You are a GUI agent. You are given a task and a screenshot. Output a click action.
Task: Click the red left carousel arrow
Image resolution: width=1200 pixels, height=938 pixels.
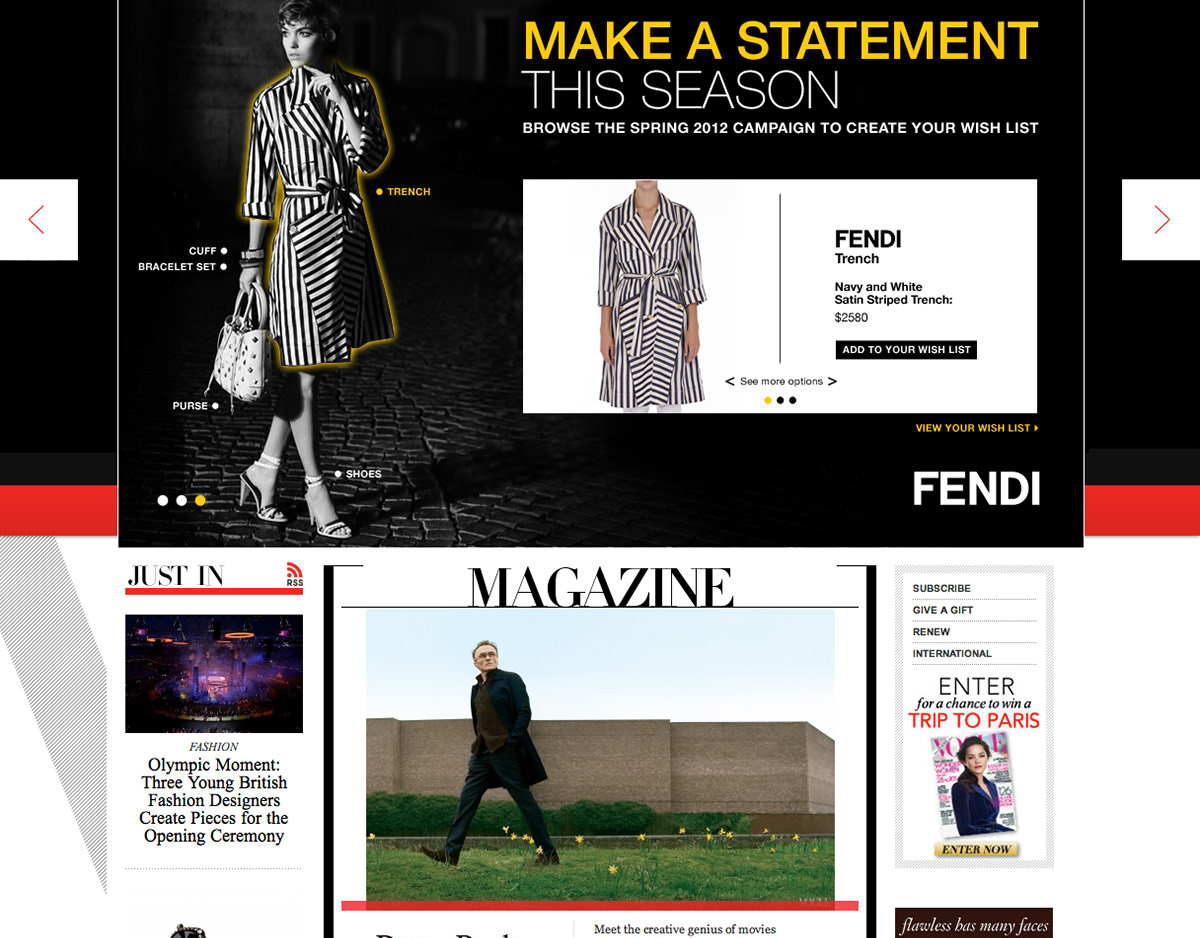38,220
